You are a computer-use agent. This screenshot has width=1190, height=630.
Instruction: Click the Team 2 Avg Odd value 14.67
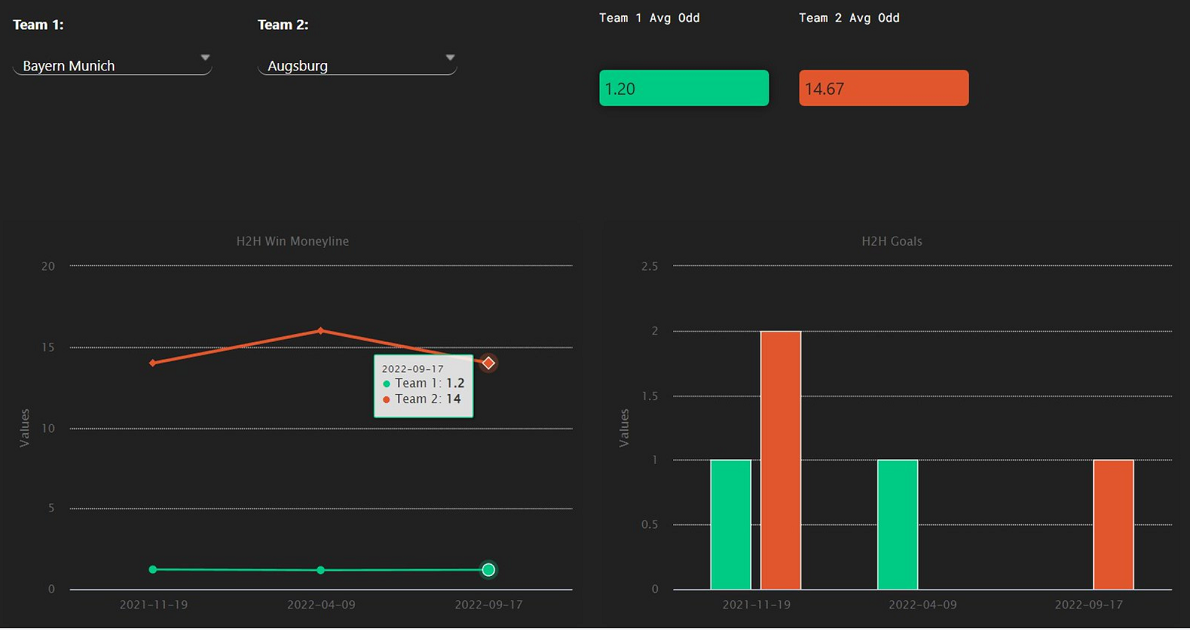(x=883, y=88)
